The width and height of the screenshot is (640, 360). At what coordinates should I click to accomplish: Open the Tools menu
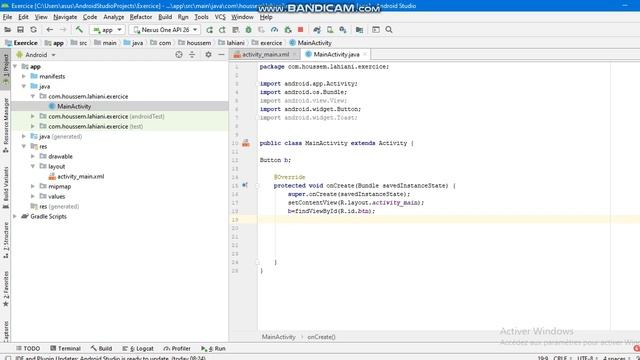(x=201, y=17)
